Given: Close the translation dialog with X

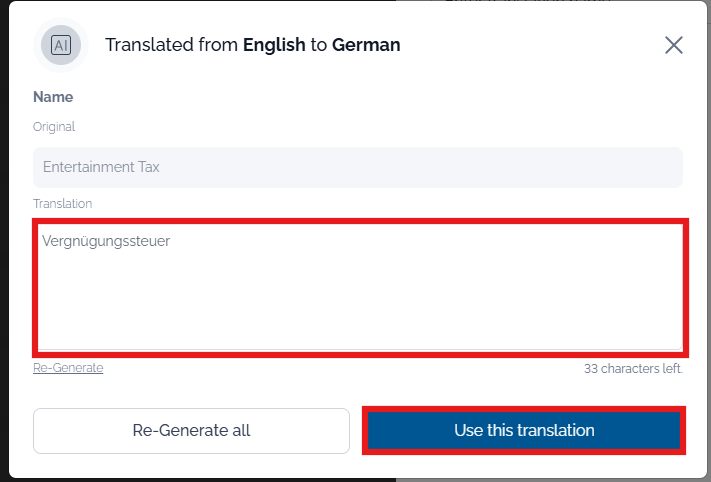Looking at the screenshot, I should 674,45.
